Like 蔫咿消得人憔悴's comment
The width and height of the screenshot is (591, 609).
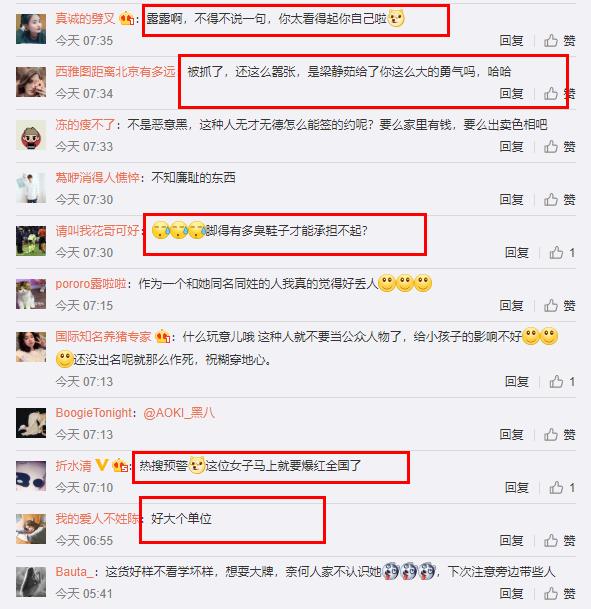(559, 200)
